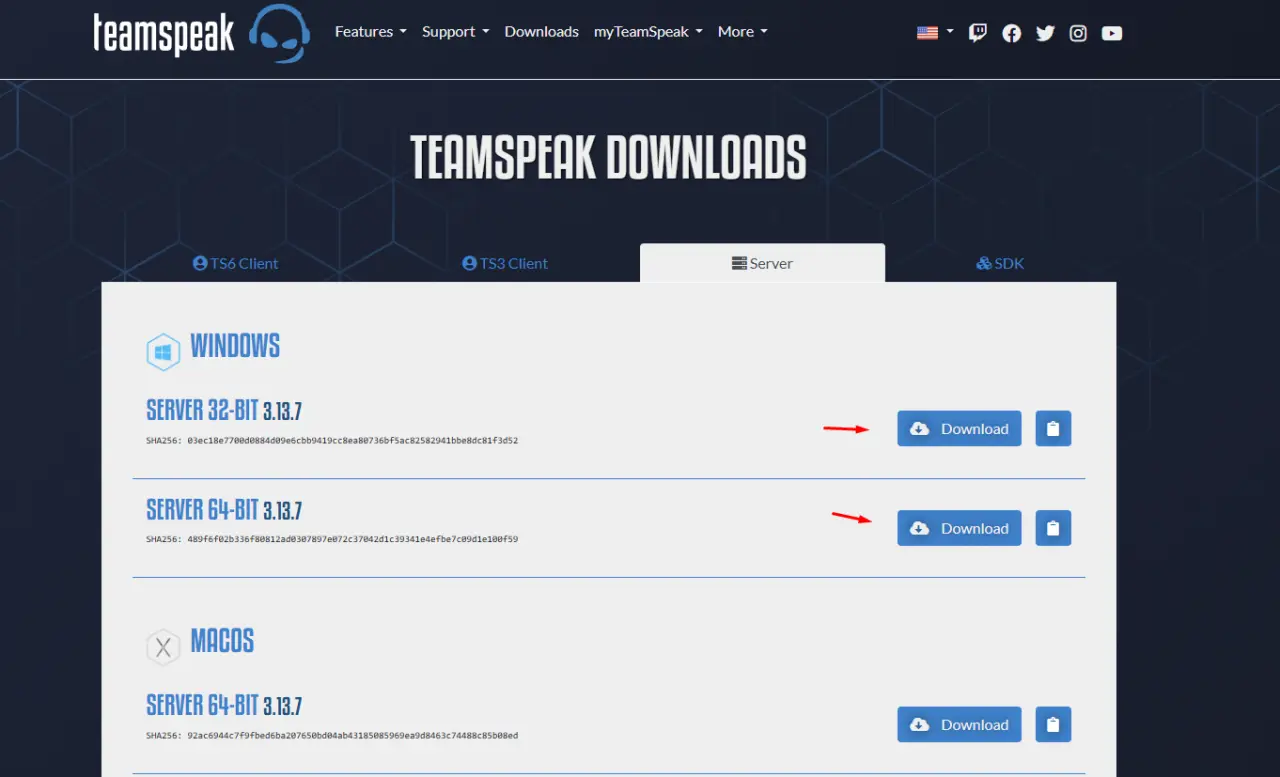The width and height of the screenshot is (1280, 777).
Task: Copy SHA256 for macOS Server 64-bit
Action: tap(1053, 725)
